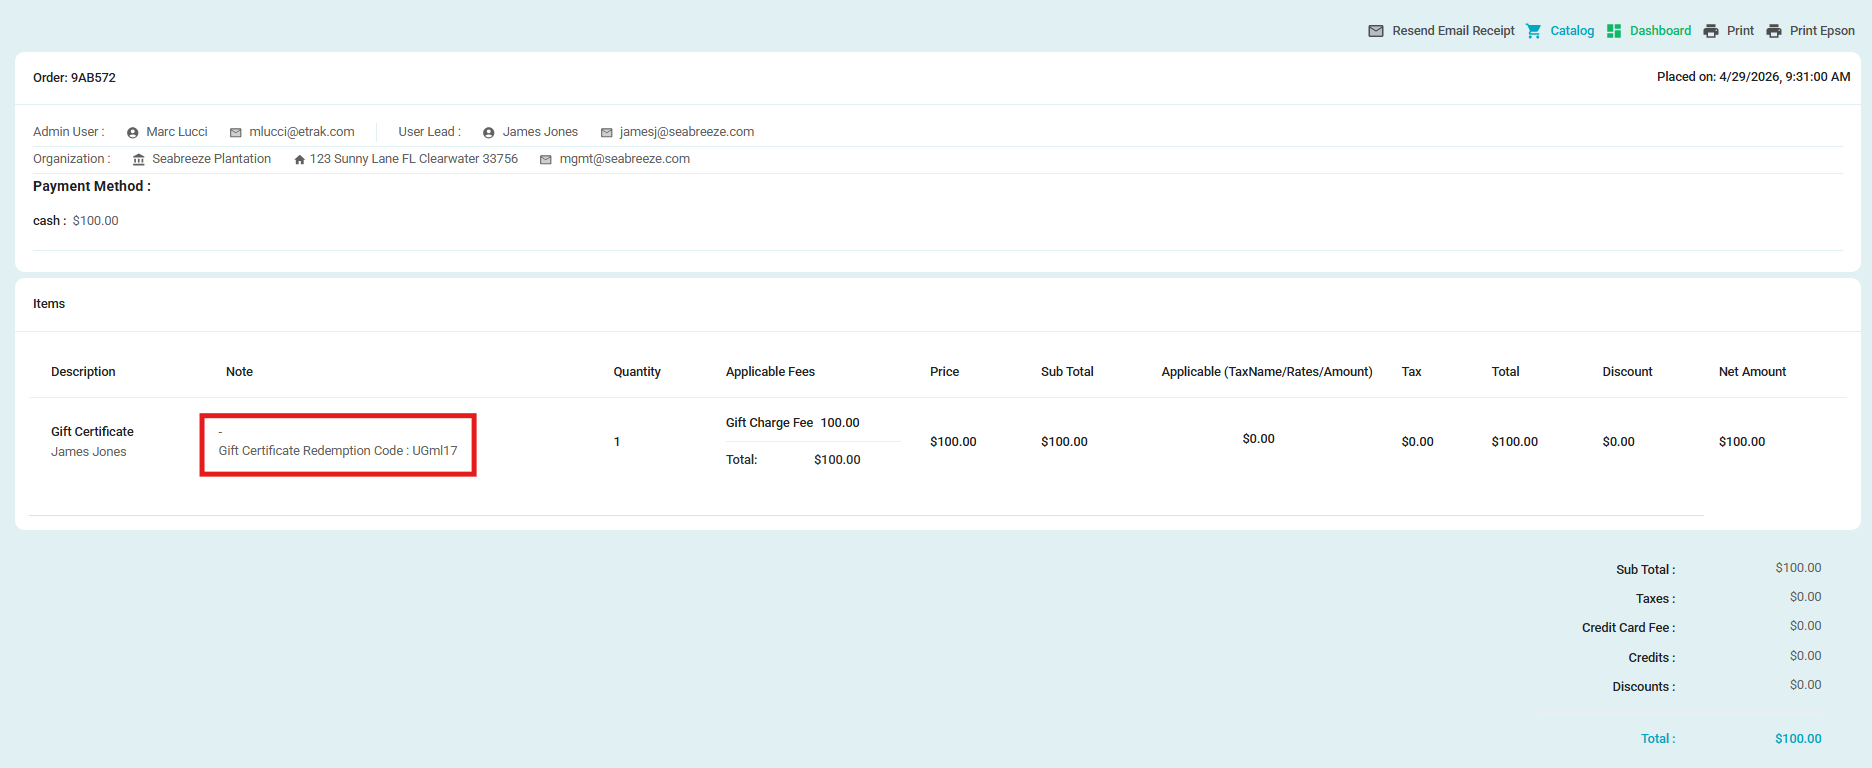Click email mlucci@etrak.com

(302, 132)
